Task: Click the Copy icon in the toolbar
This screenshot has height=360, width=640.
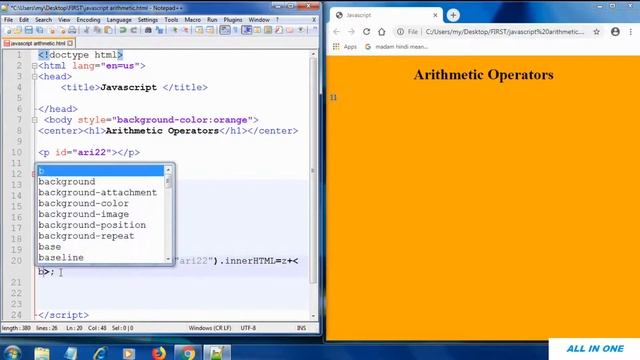Action: [x=97, y=30]
